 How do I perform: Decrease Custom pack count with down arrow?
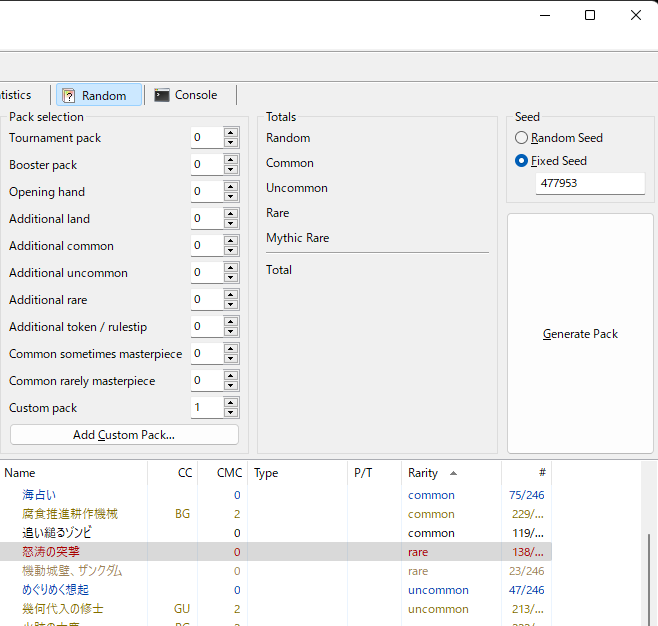[231, 412]
